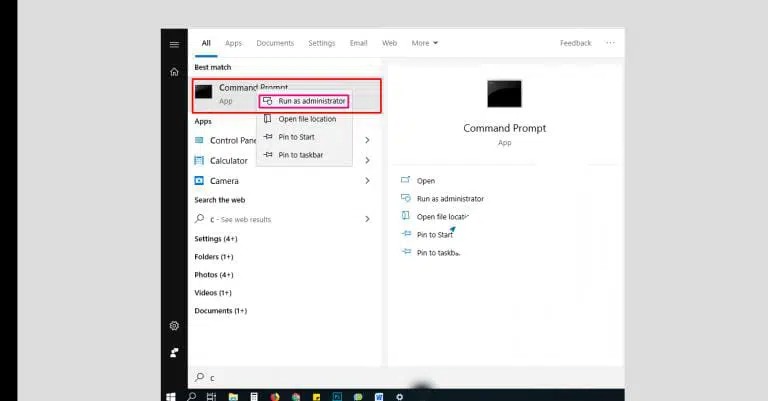Expand the Camera result chevron
The height and width of the screenshot is (401, 768).
pyautogui.click(x=367, y=181)
